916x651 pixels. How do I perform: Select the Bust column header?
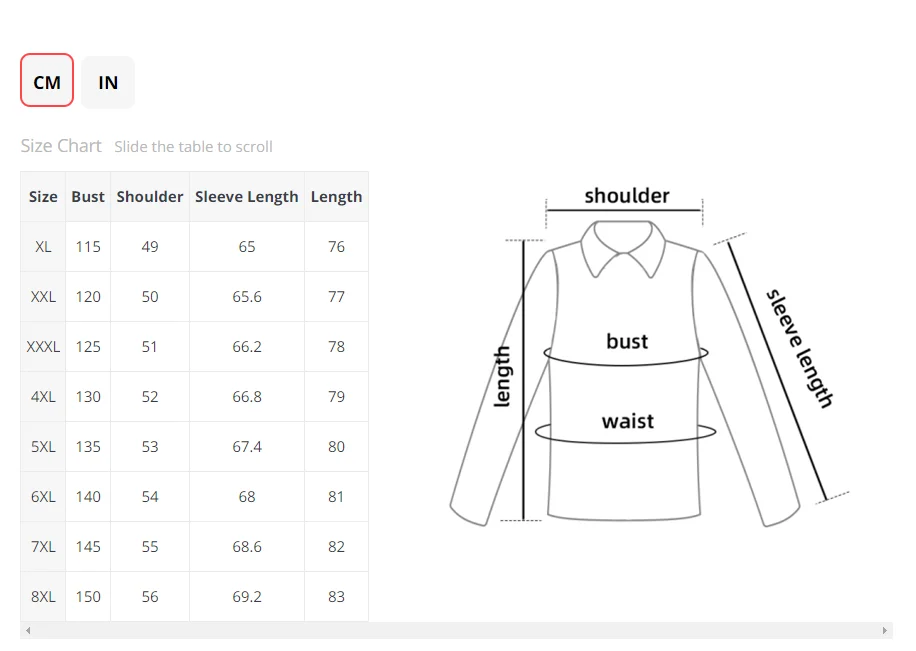[x=88, y=197]
